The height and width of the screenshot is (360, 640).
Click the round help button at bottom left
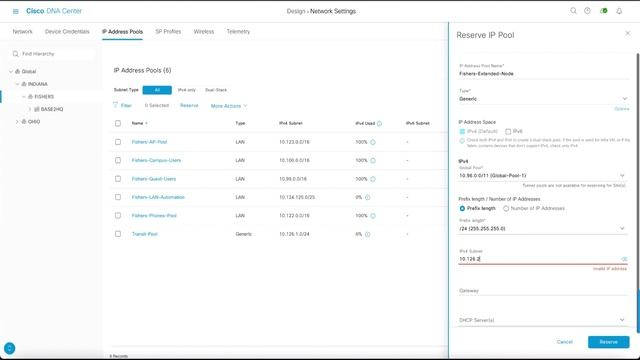tap(9, 348)
